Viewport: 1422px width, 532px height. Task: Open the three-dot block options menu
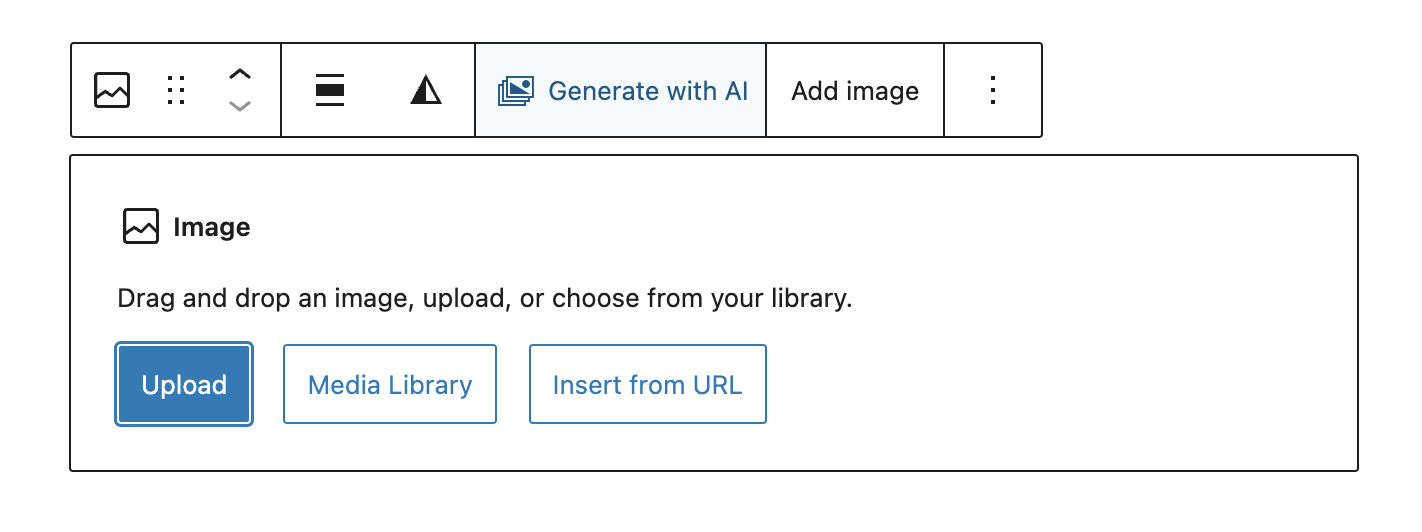(993, 90)
